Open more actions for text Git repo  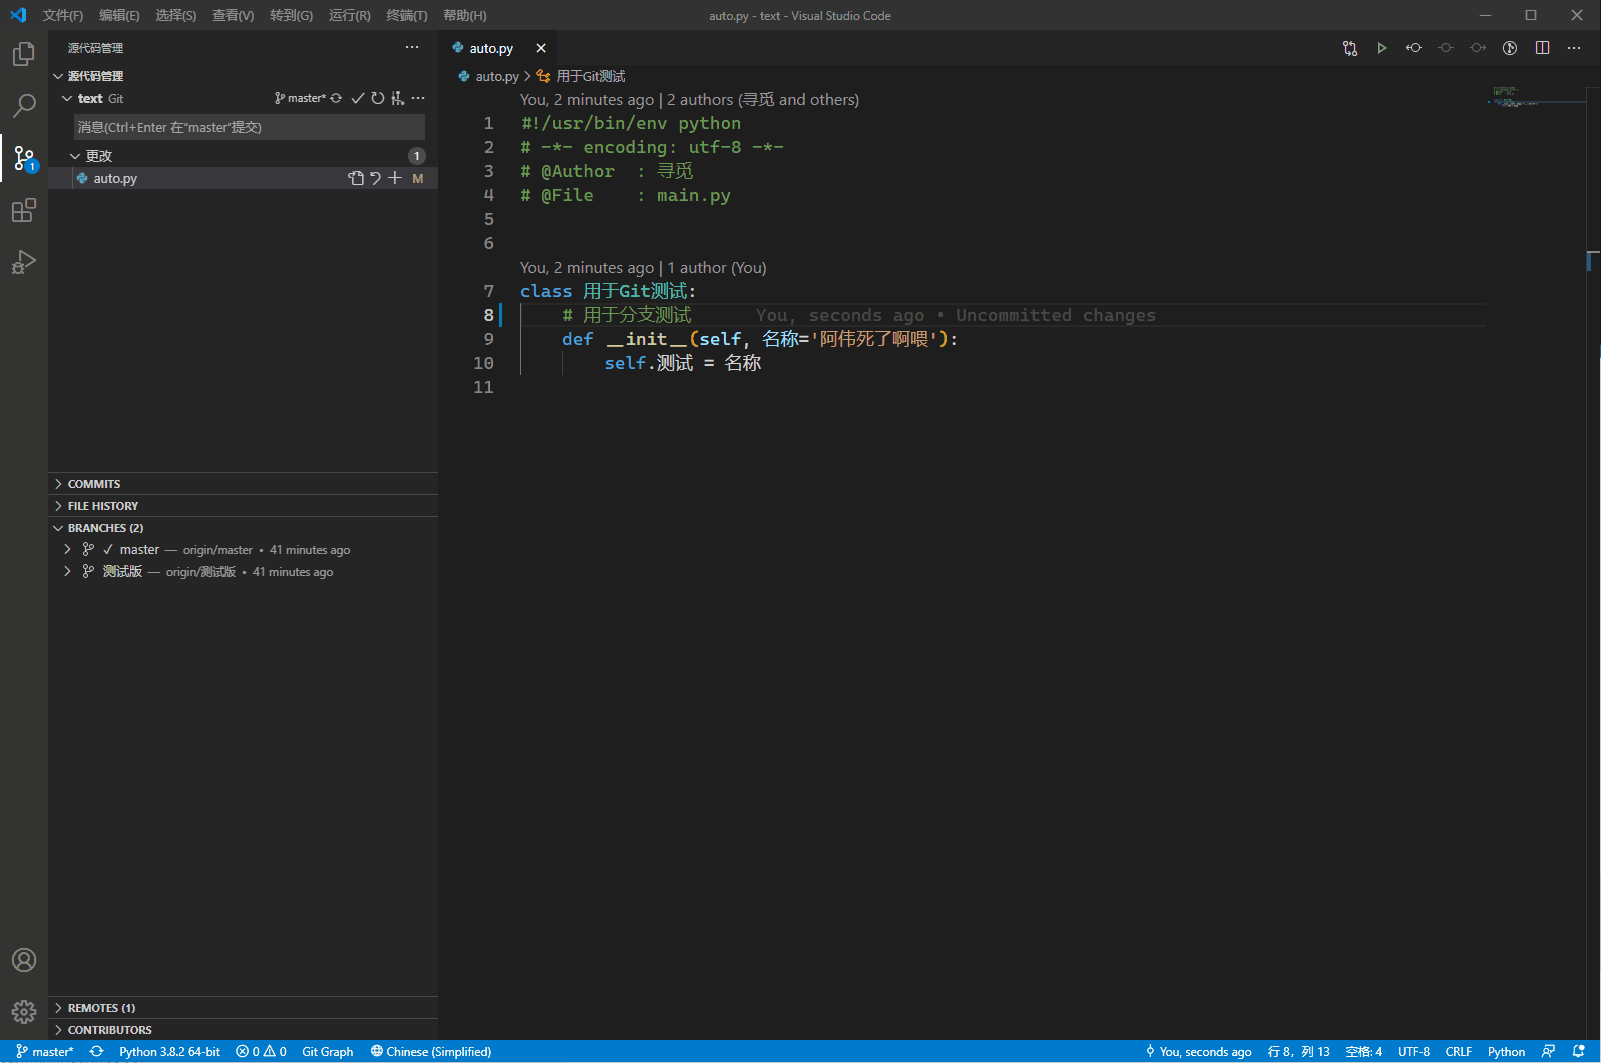pos(418,98)
